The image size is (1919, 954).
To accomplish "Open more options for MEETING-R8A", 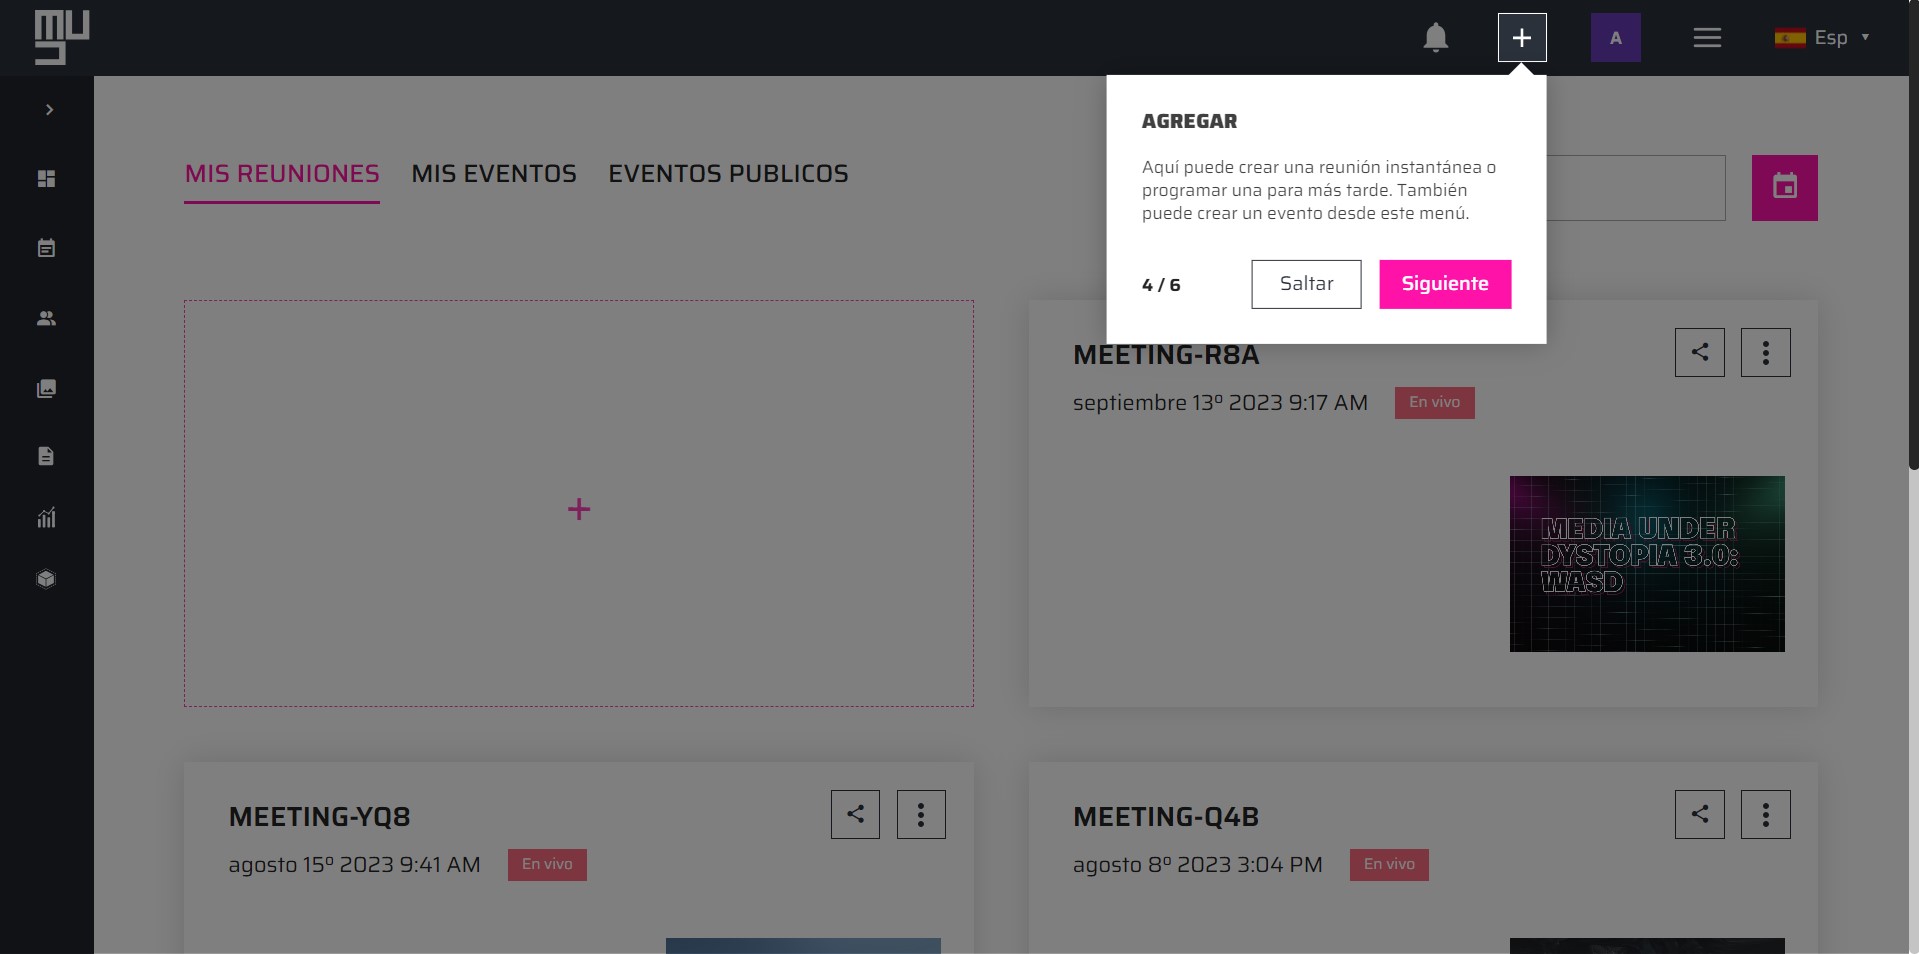I will tap(1766, 352).
